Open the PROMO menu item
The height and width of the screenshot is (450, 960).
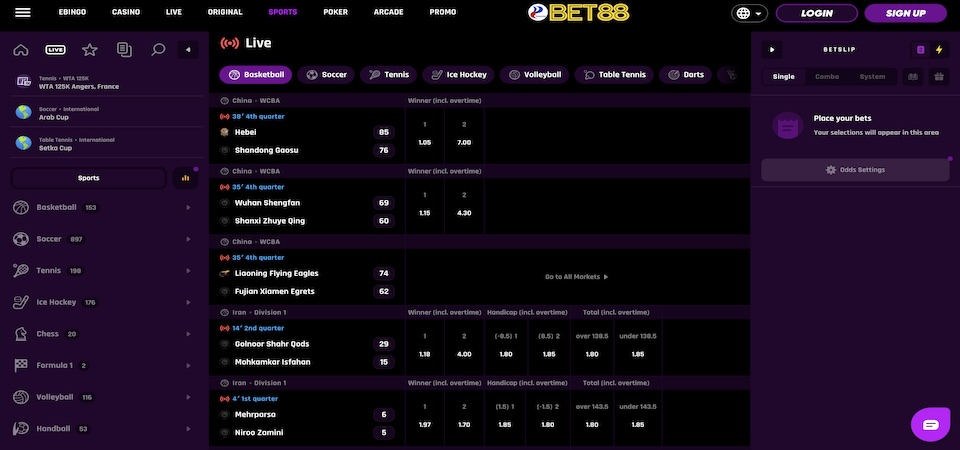pyautogui.click(x=443, y=12)
